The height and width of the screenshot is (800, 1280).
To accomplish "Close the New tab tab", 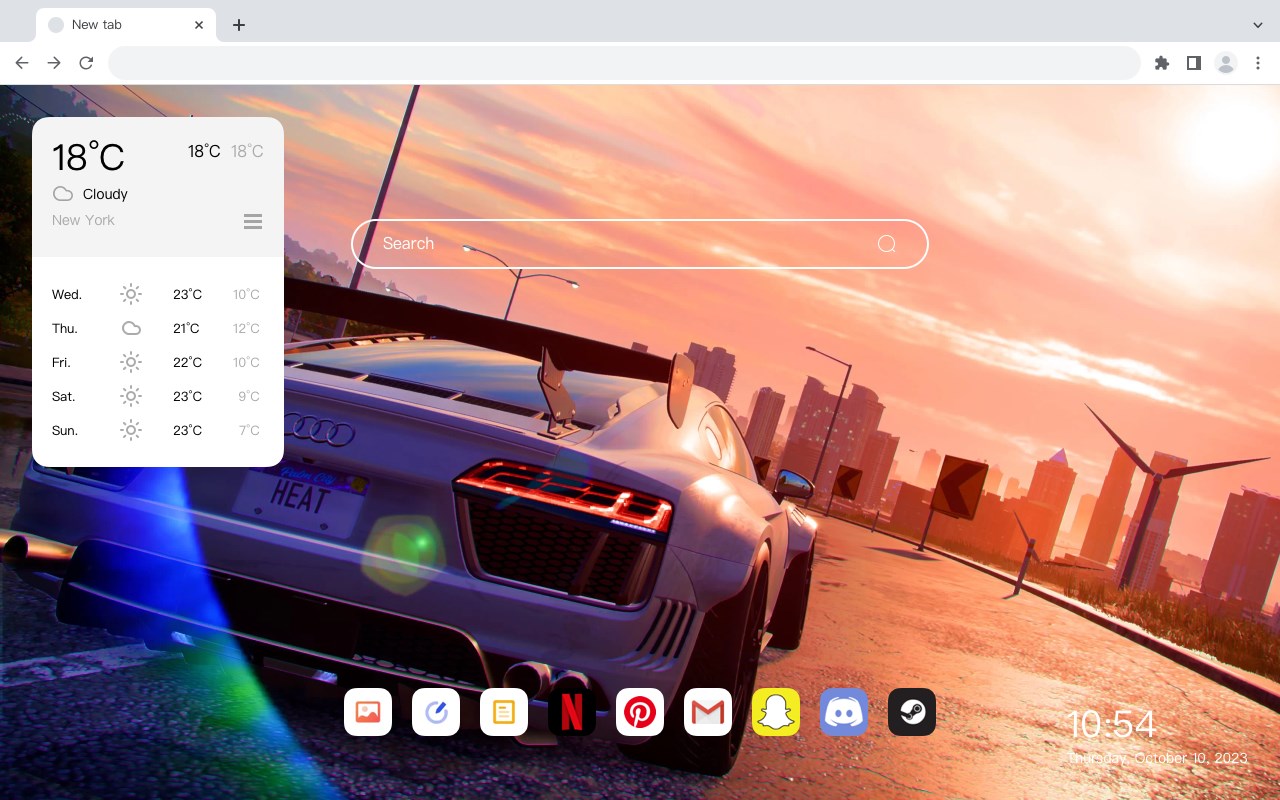I will click(x=199, y=25).
